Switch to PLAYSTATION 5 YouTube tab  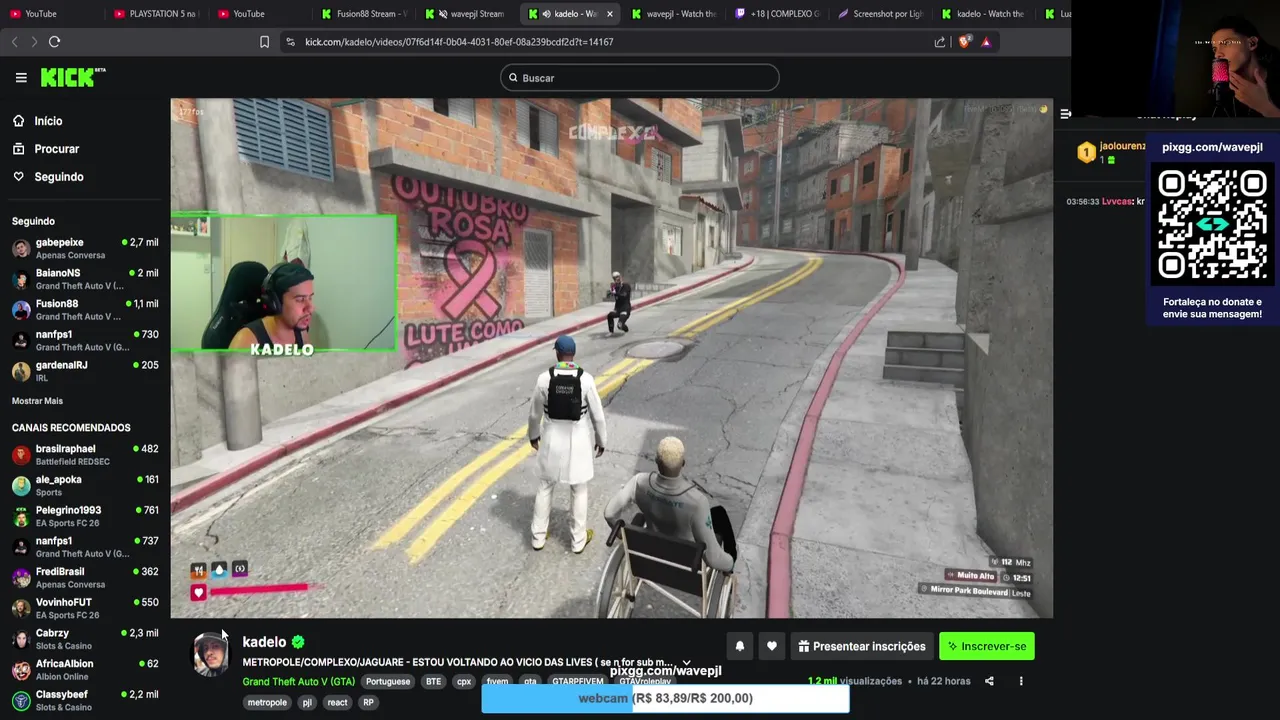point(155,14)
